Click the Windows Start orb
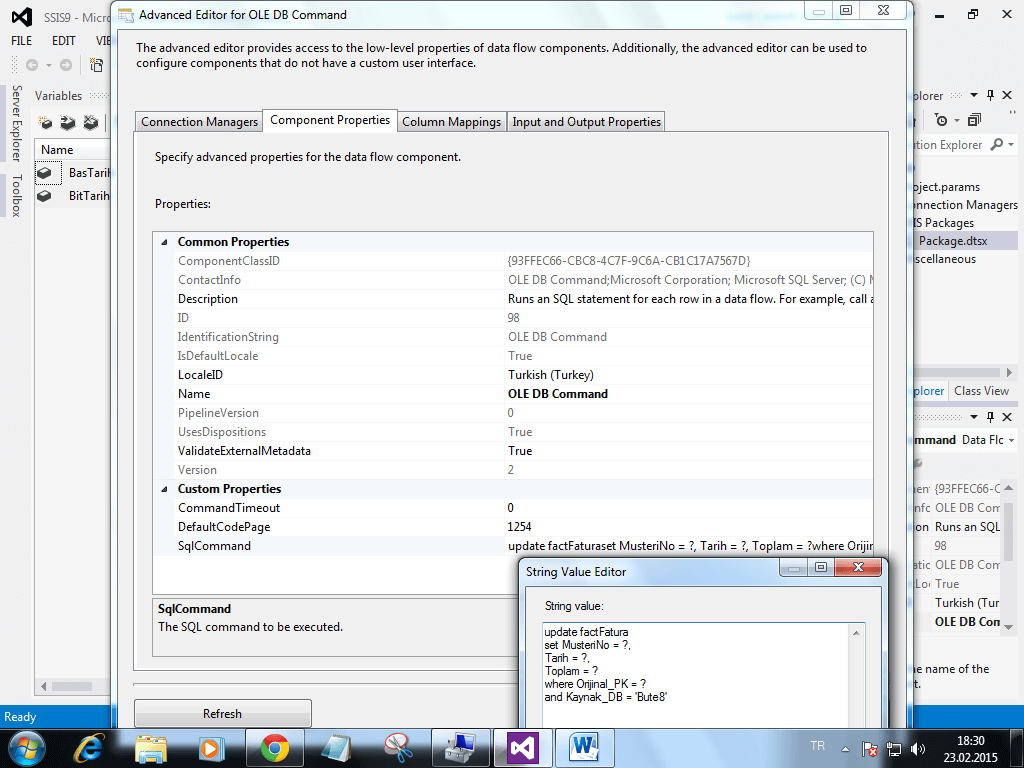Image resolution: width=1024 pixels, height=768 pixels. click(26, 748)
